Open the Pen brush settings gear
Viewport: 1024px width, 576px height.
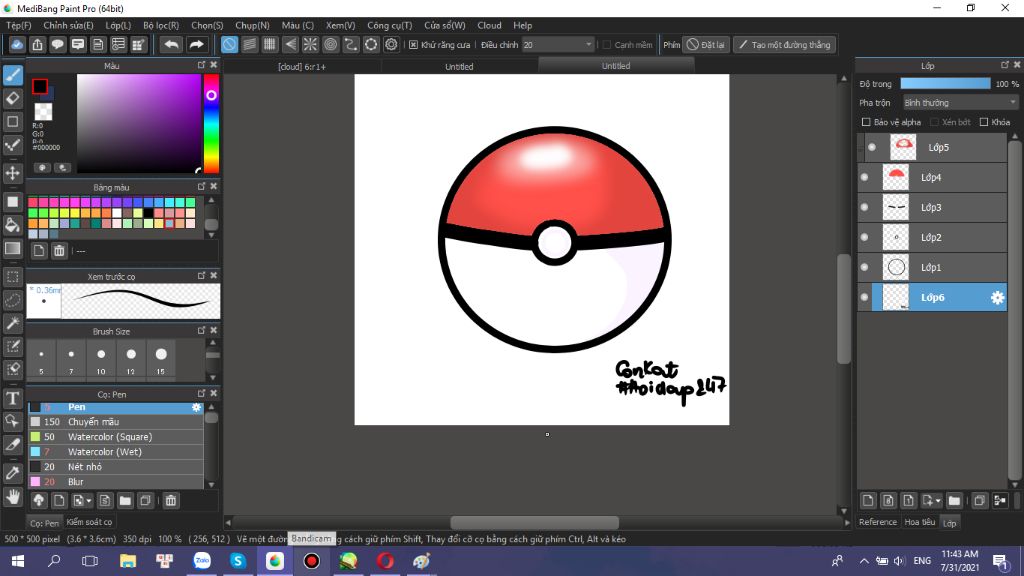(x=196, y=408)
